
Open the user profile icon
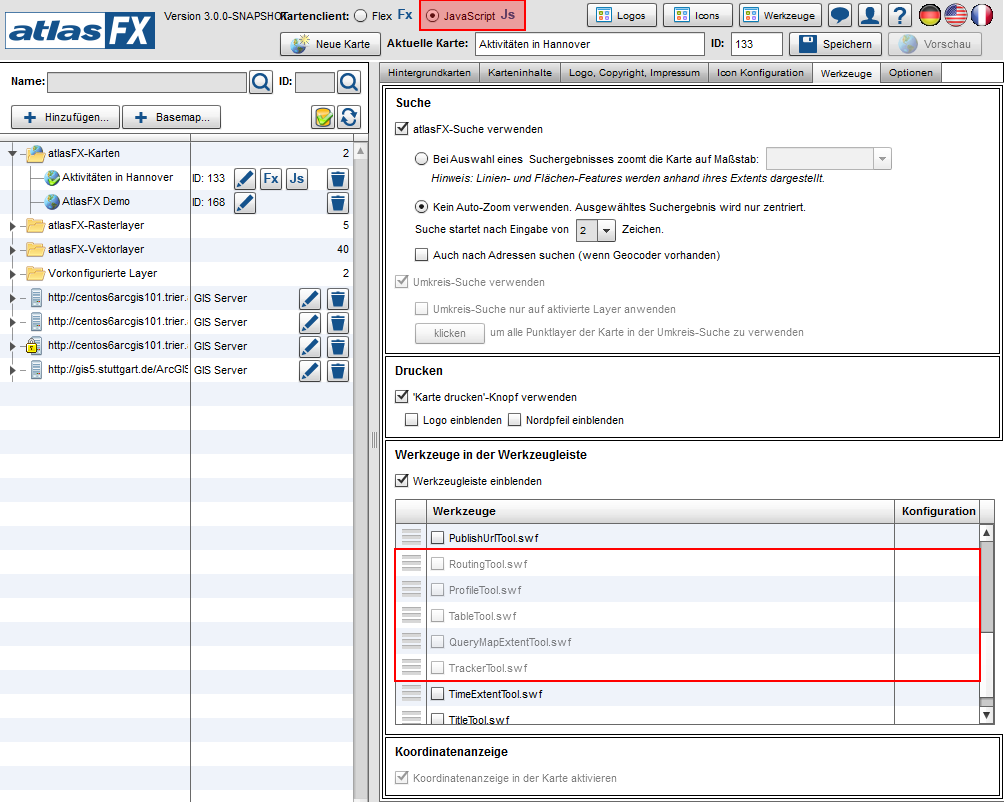[x=870, y=15]
